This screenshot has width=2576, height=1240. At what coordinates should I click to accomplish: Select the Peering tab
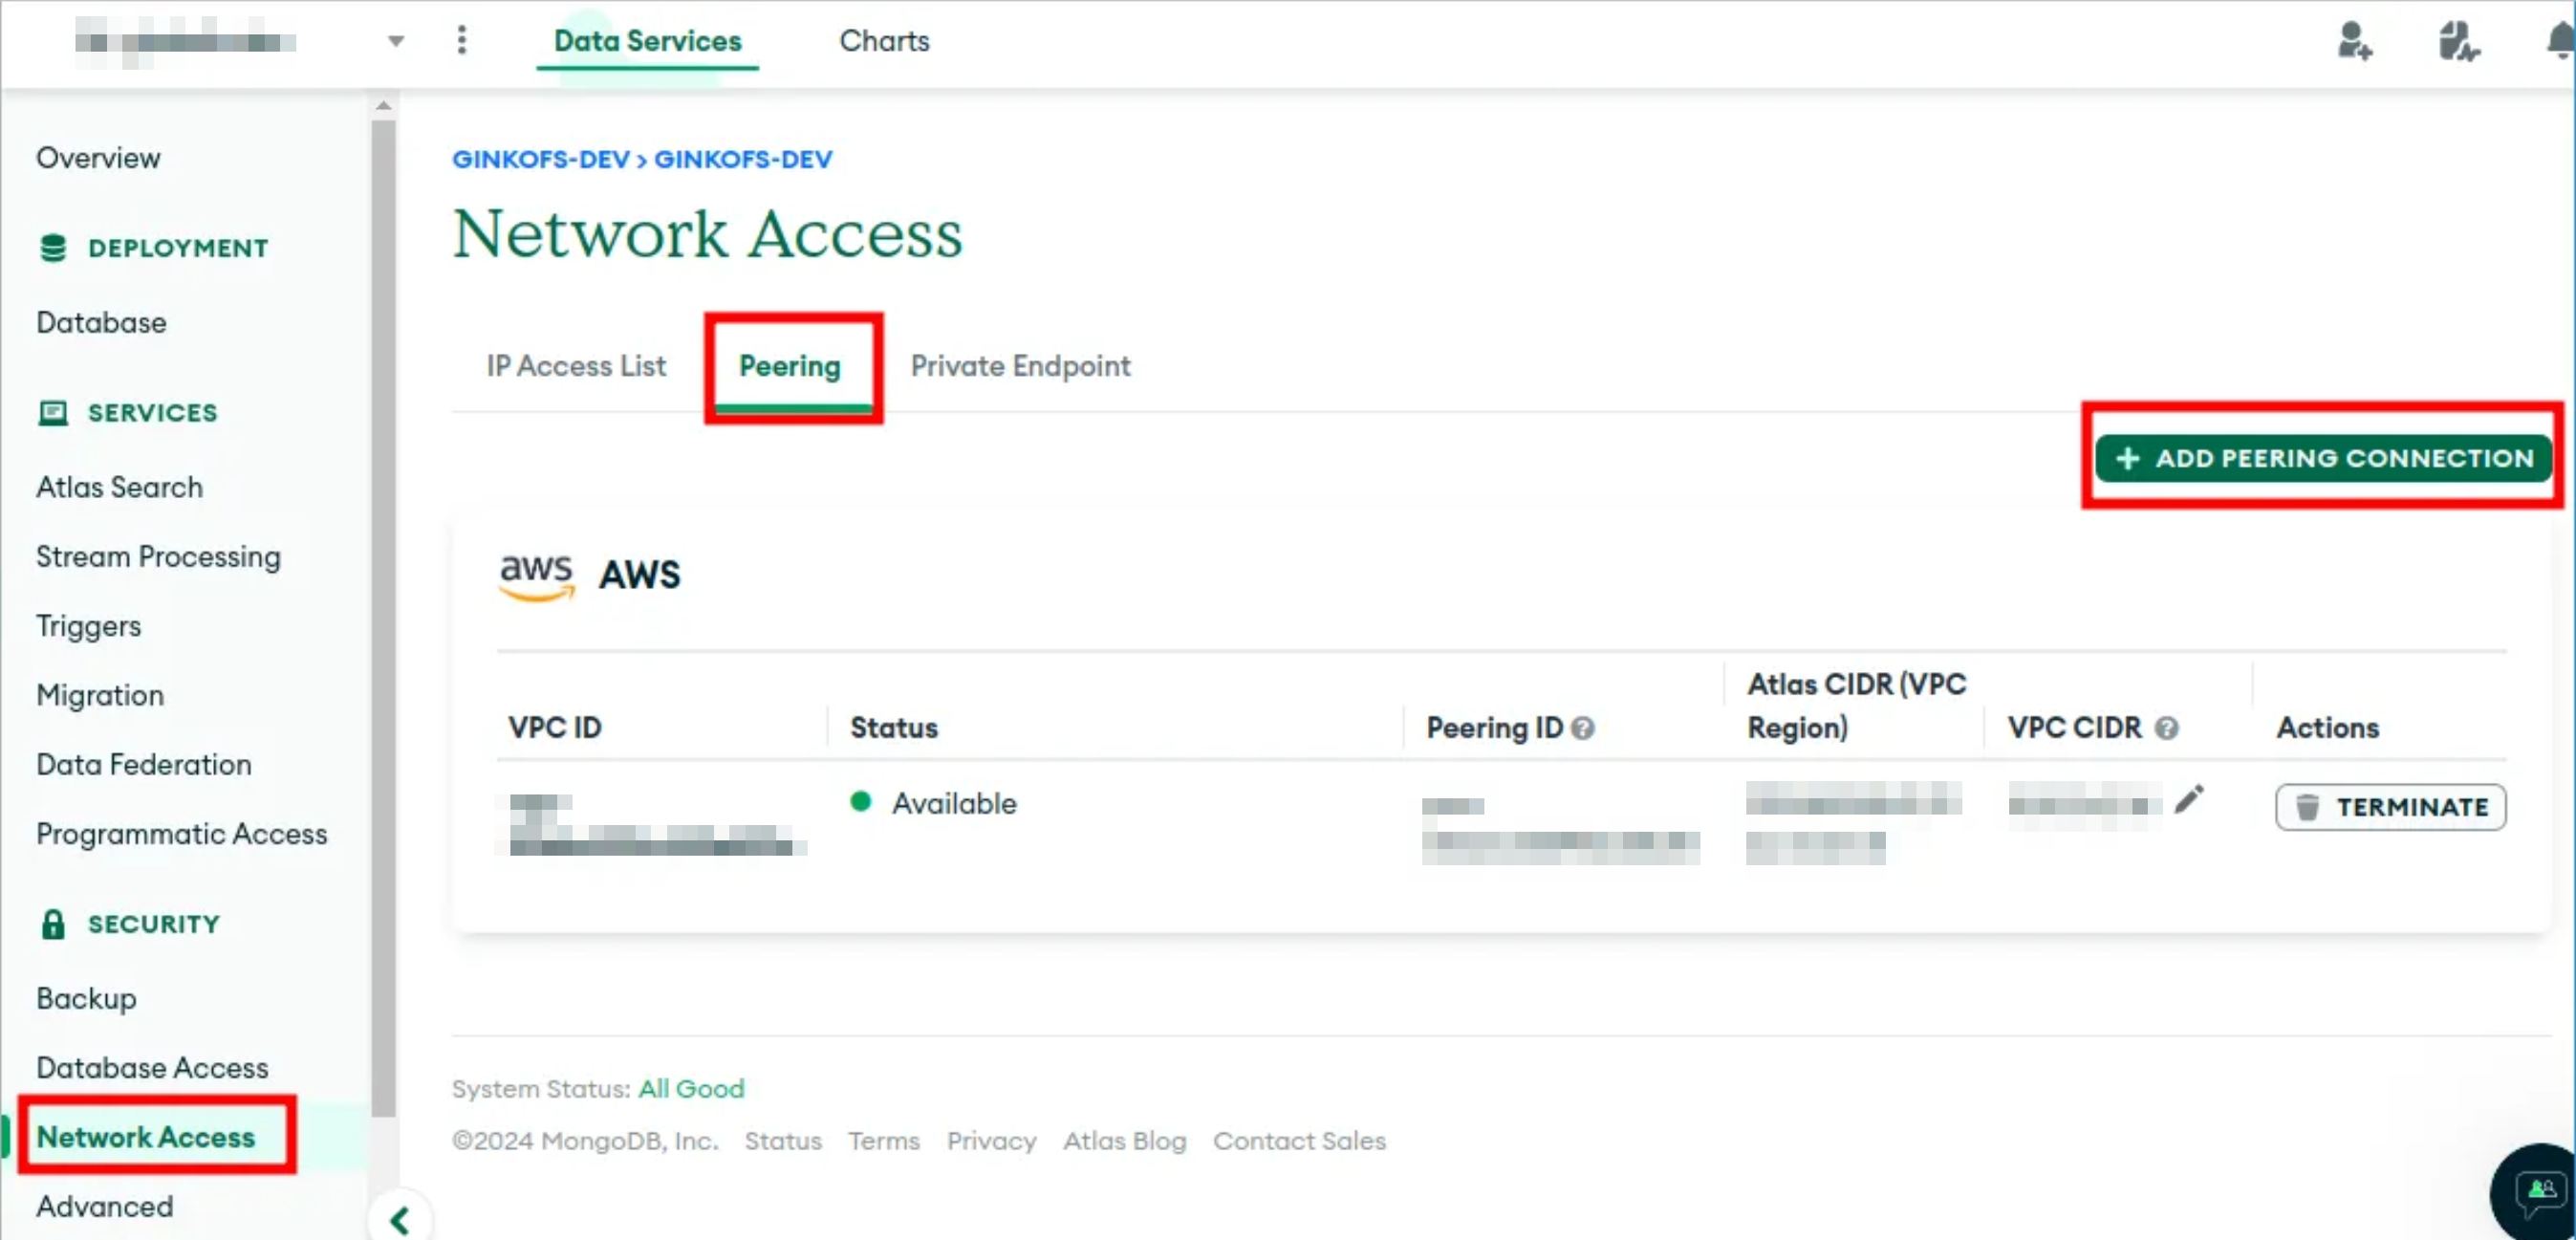point(790,366)
